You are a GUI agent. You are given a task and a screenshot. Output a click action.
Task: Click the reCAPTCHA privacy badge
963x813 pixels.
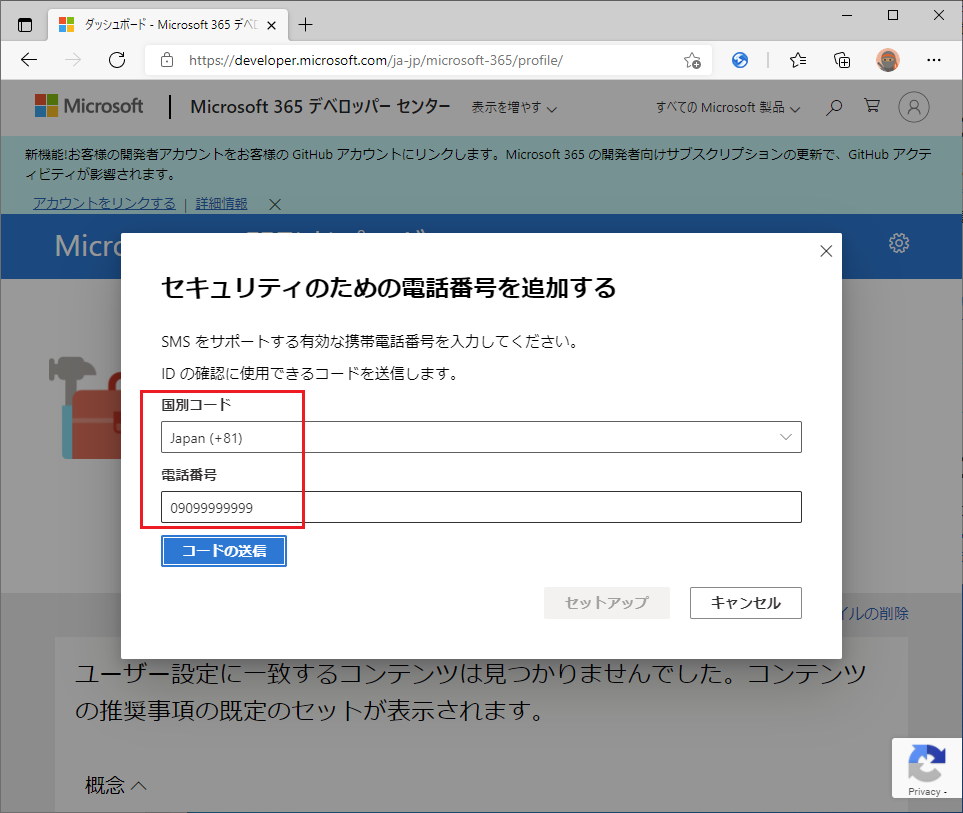pyautogui.click(x=927, y=768)
